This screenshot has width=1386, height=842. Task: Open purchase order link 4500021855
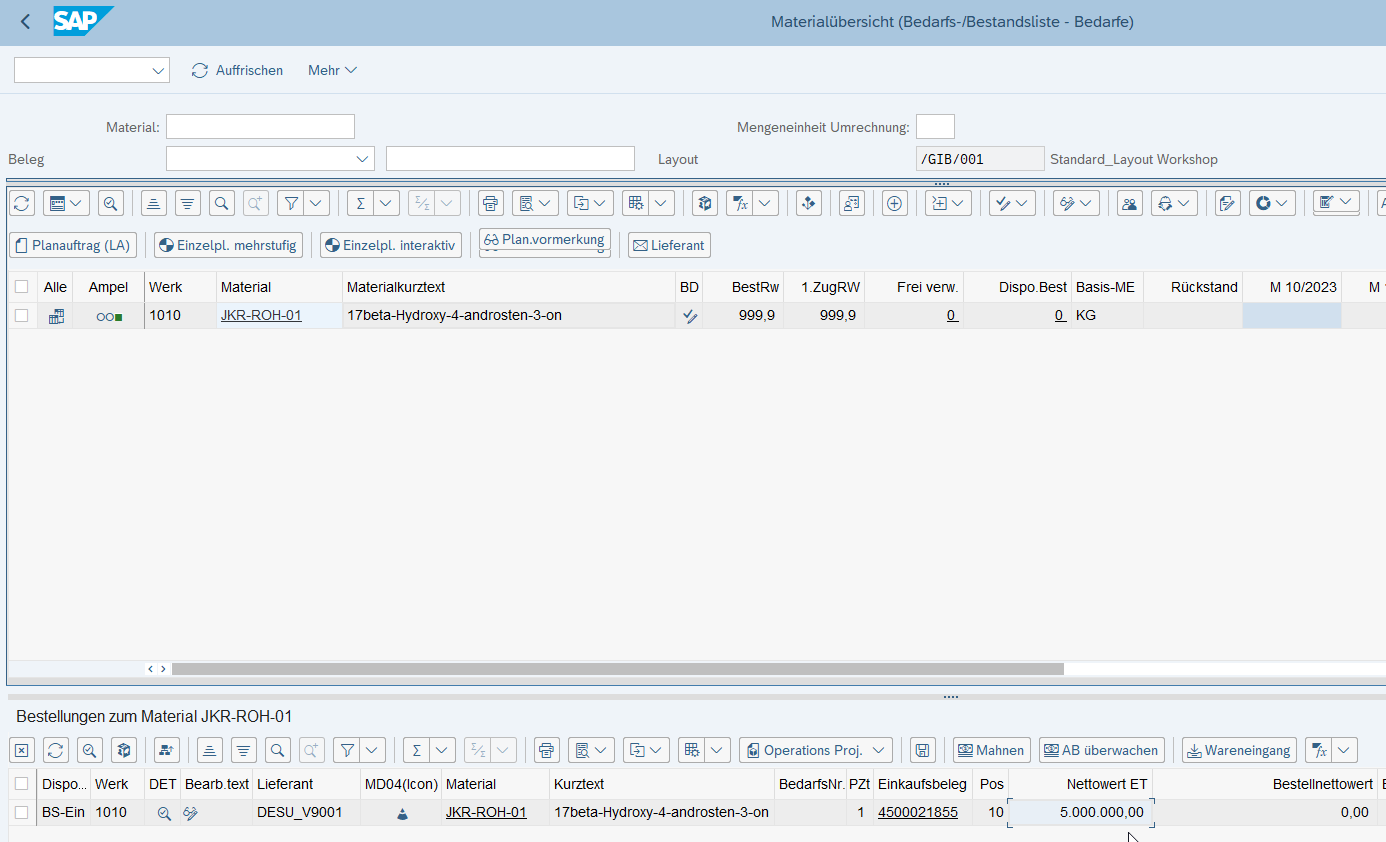(917, 813)
